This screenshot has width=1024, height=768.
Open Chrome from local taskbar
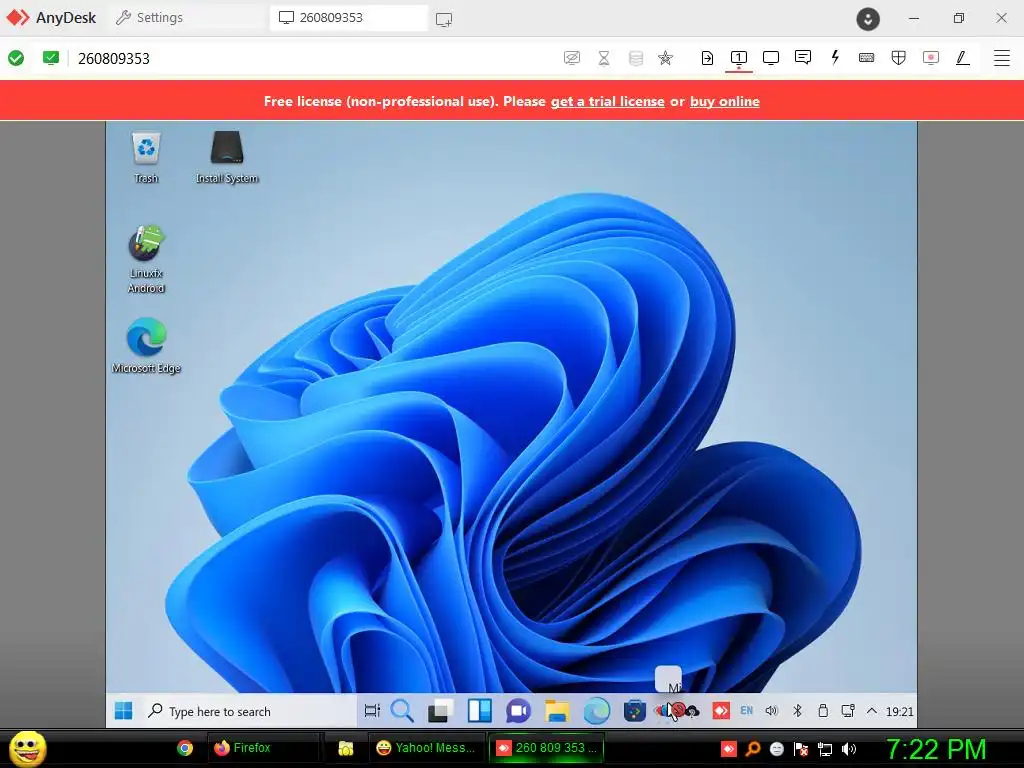tap(185, 748)
